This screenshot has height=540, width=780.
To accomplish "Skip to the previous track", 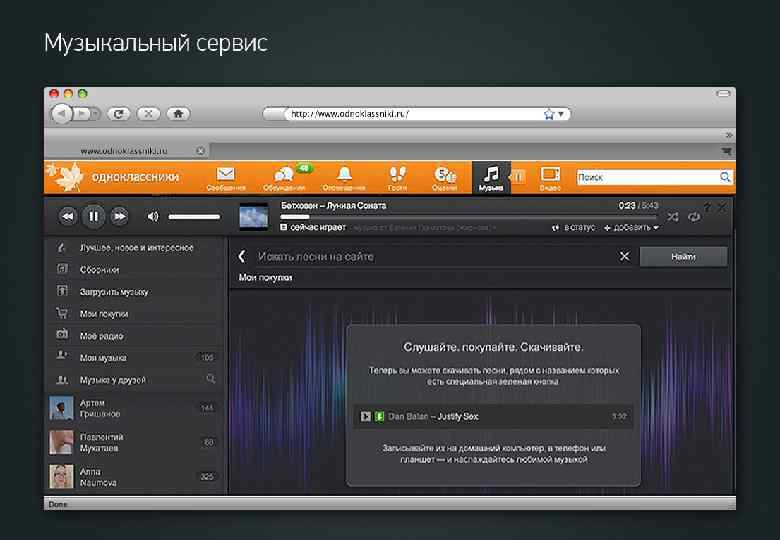I will point(68,216).
